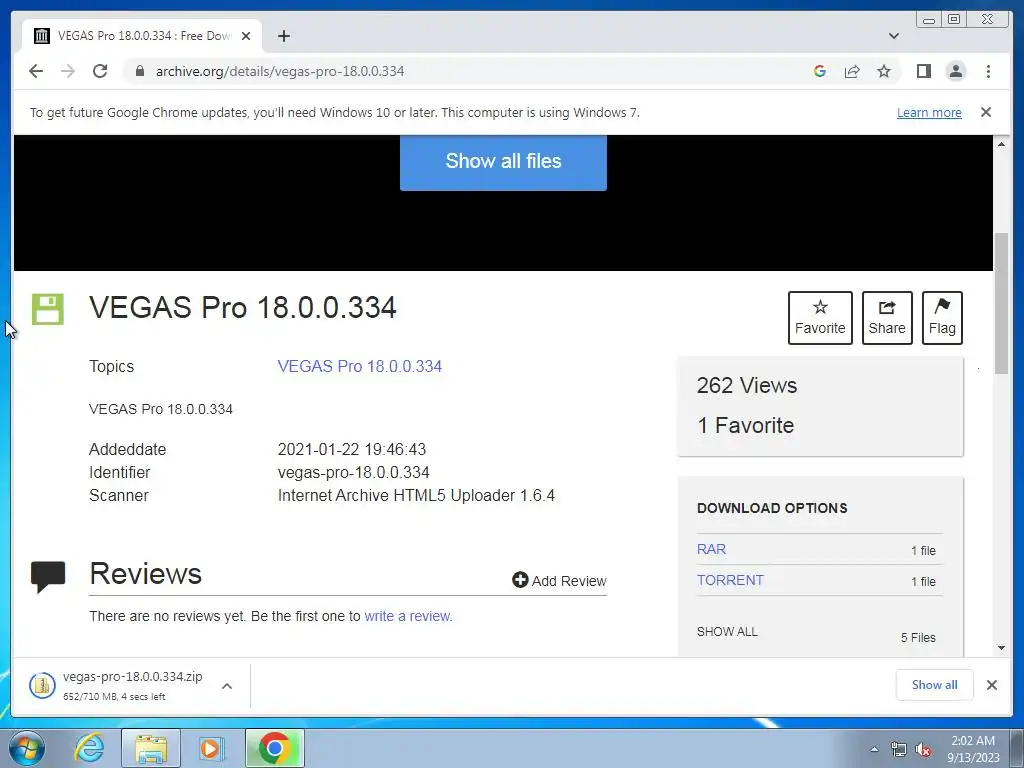1024x768 pixels.
Task: Open Learn more link about Chrome updates
Action: [x=929, y=112]
